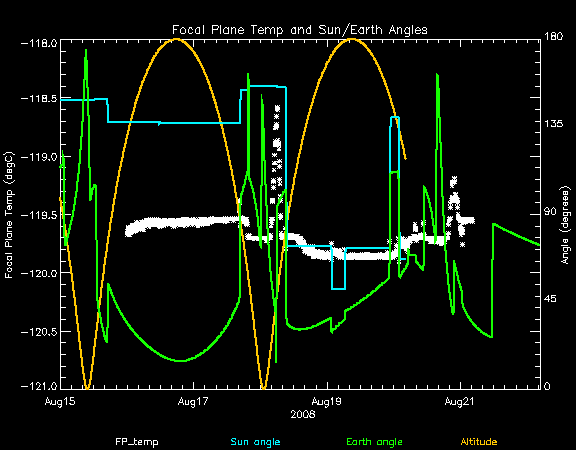
Task: Click the 180 right axis tick label
Action: click(553, 36)
